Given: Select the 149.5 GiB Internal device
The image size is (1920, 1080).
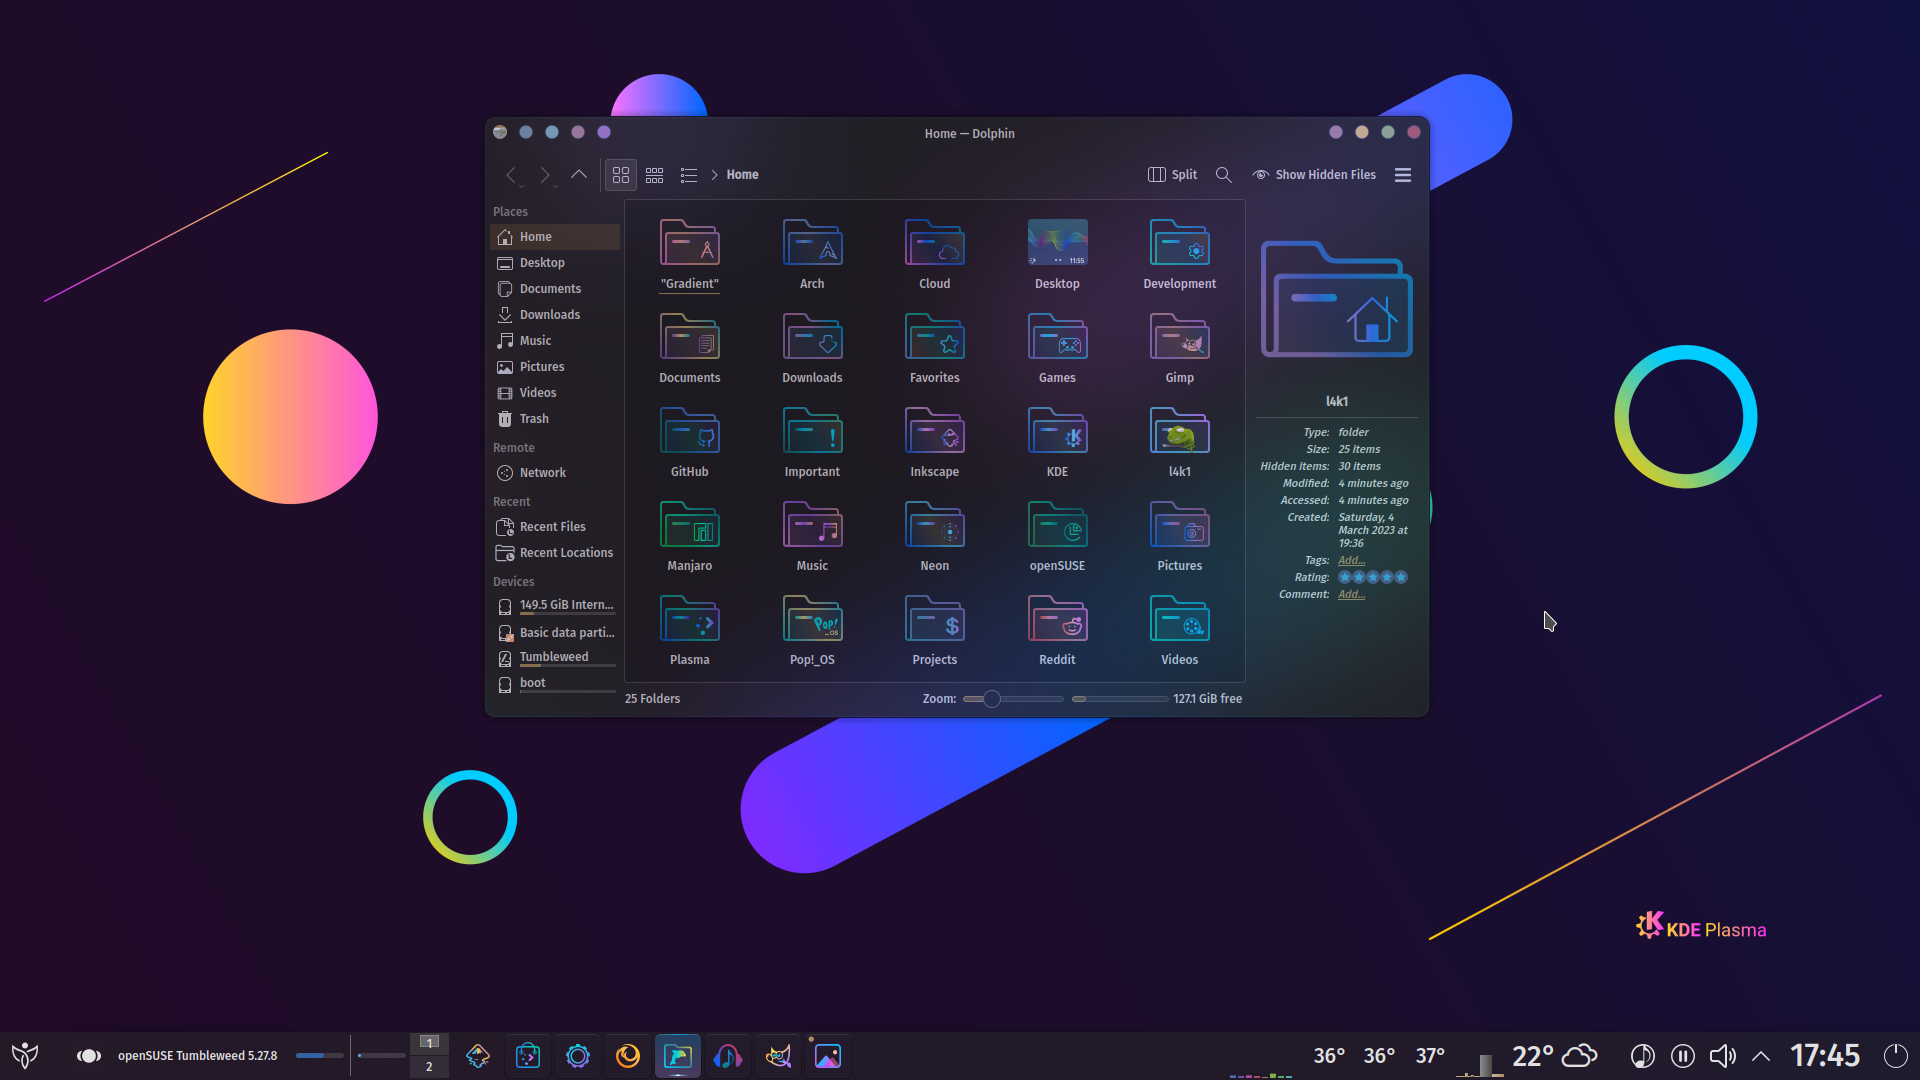Looking at the screenshot, I should (x=555, y=606).
